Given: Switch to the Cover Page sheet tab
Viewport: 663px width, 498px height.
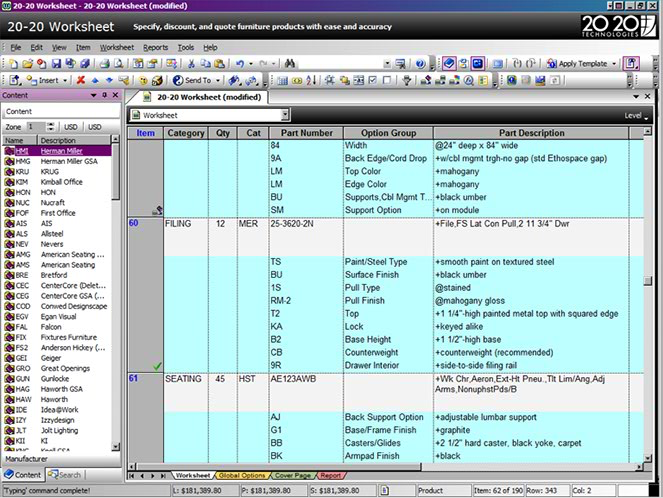Looking at the screenshot, I should click(x=293, y=476).
